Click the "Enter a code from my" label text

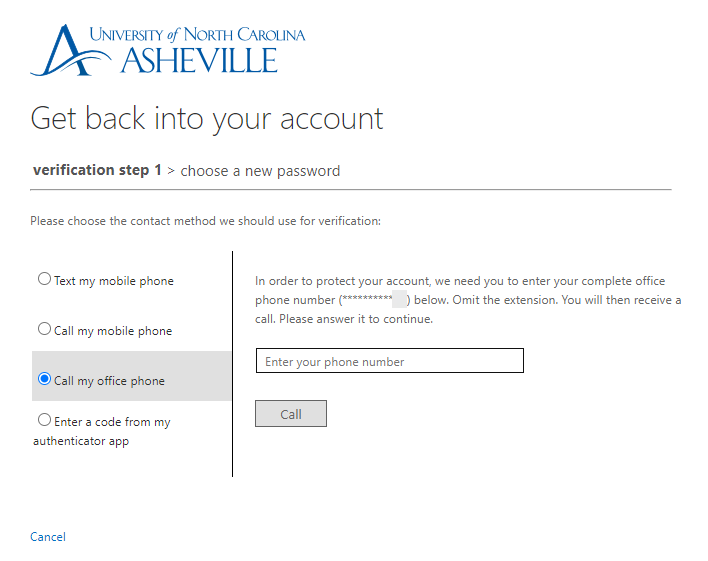pos(112,422)
